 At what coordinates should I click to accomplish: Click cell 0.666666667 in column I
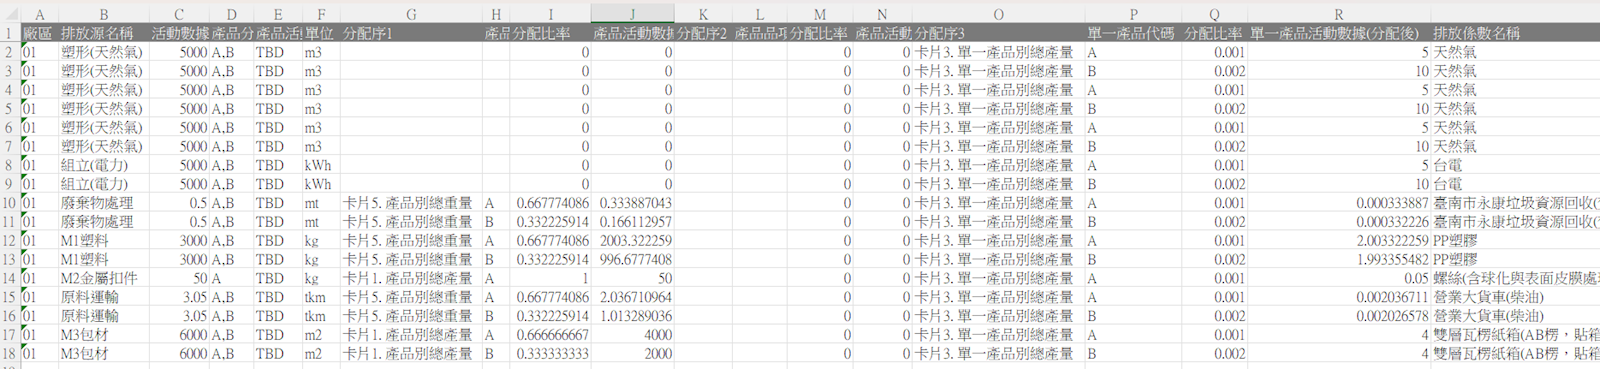tap(551, 335)
